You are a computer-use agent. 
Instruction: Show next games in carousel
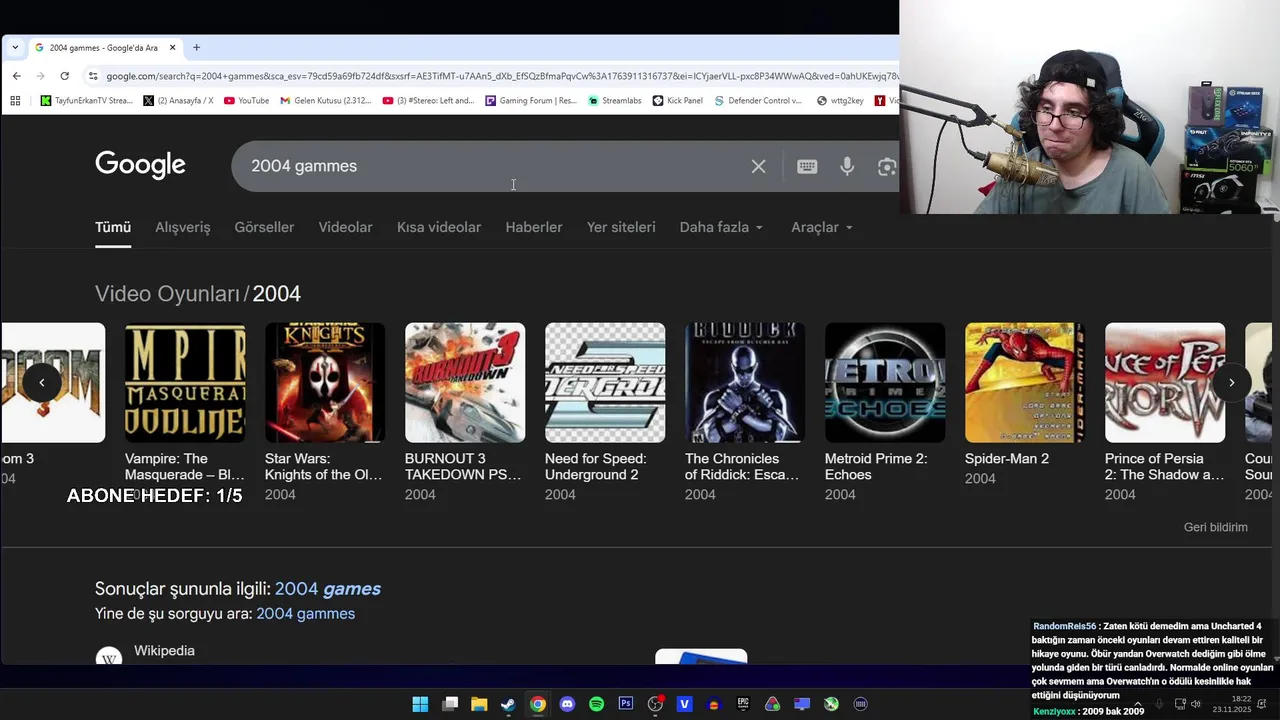pyautogui.click(x=1231, y=382)
